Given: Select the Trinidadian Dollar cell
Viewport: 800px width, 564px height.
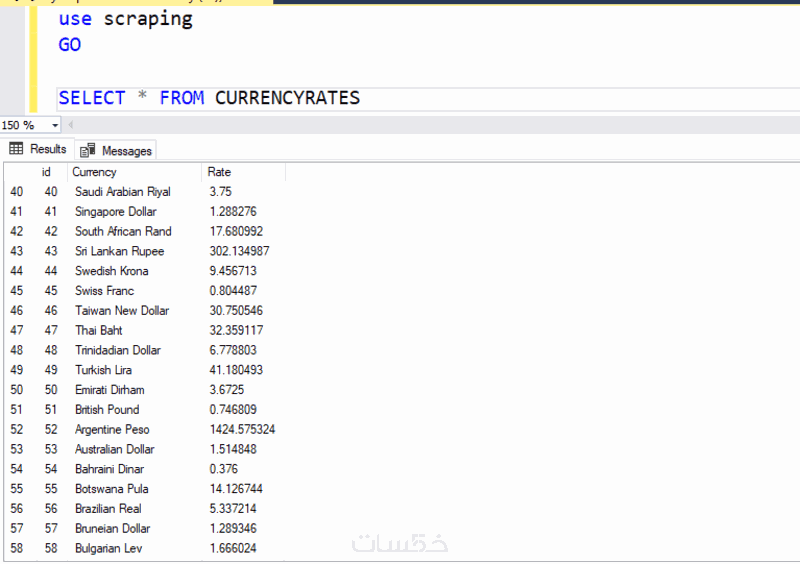Looking at the screenshot, I should point(118,350).
